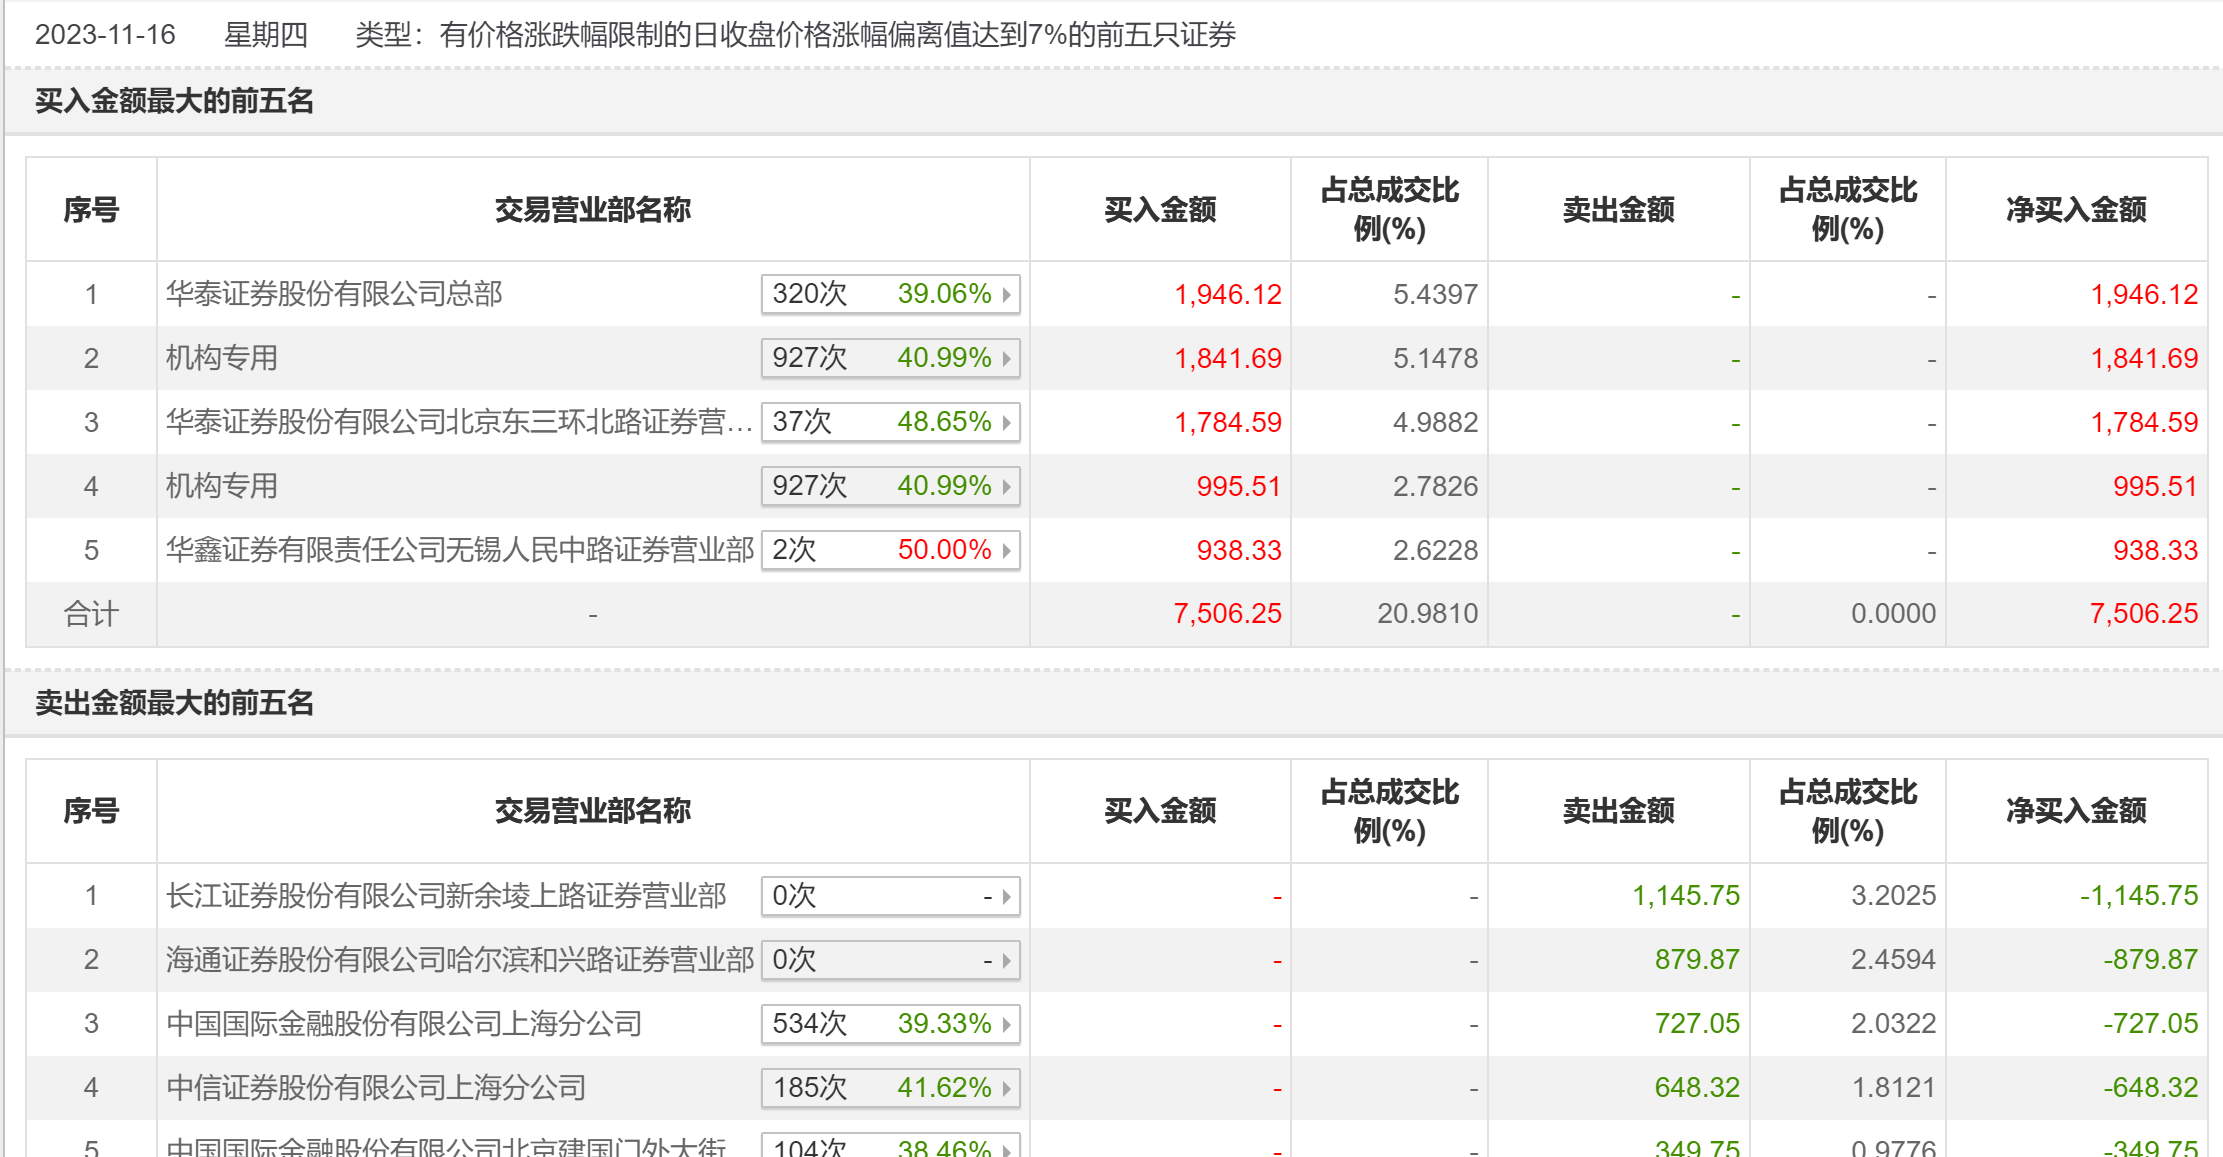Viewport: 2223px width, 1157px height.
Task: Expand arrow beside 华泰证券总部 320次 stats
Action: pyautogui.click(x=1007, y=294)
